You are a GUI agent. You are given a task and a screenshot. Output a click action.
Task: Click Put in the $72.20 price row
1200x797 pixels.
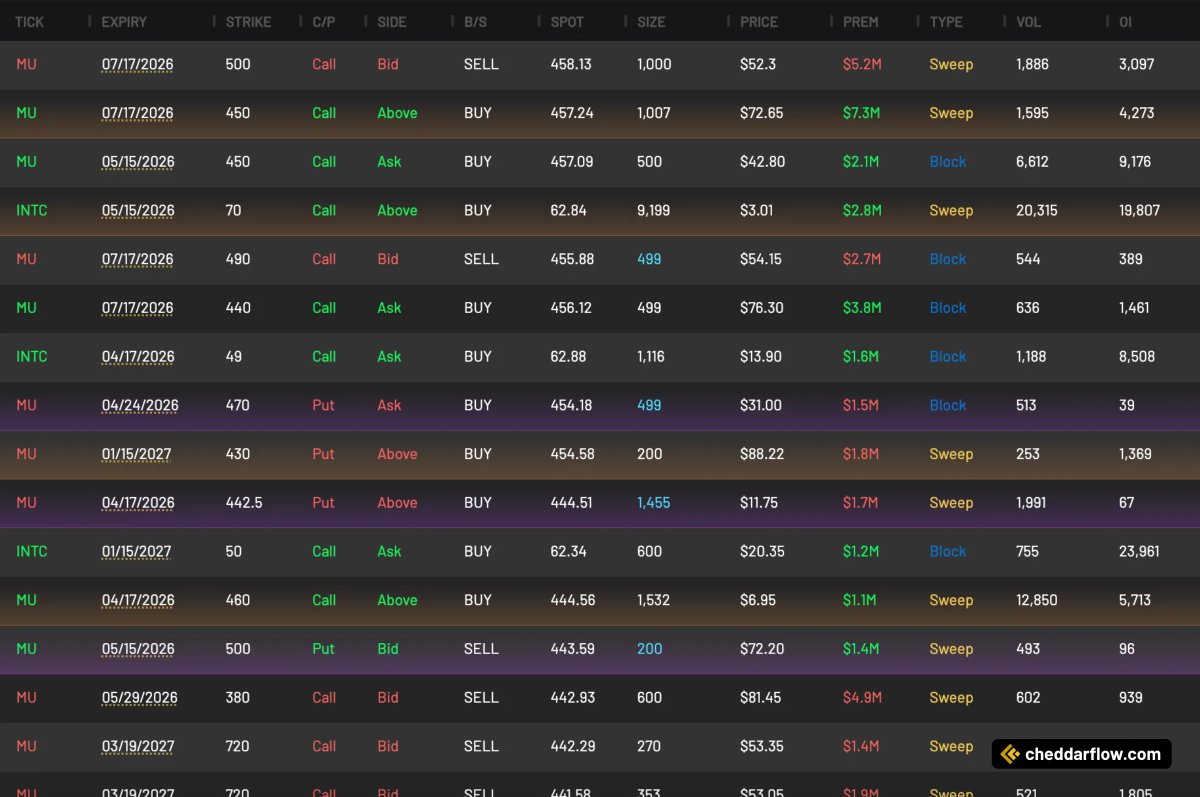(x=323, y=649)
